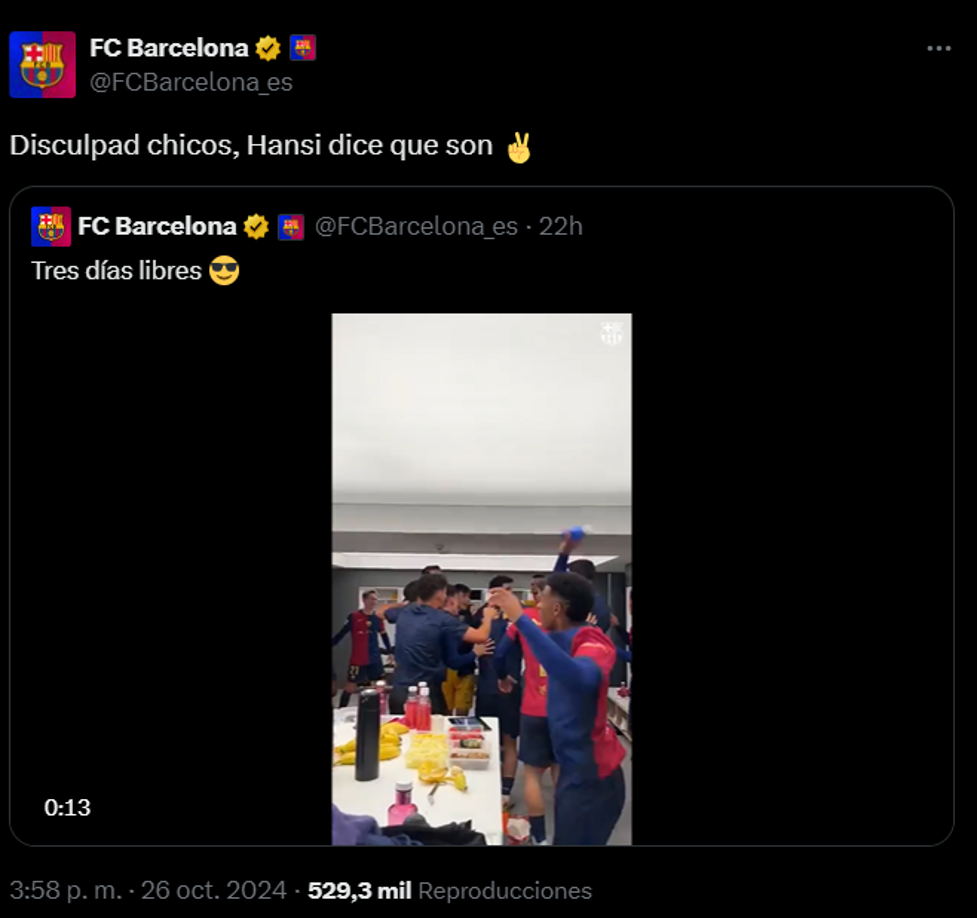Click the verified badge in the quoted tweet
Screen dimensions: 977x918
[x=256, y=226]
